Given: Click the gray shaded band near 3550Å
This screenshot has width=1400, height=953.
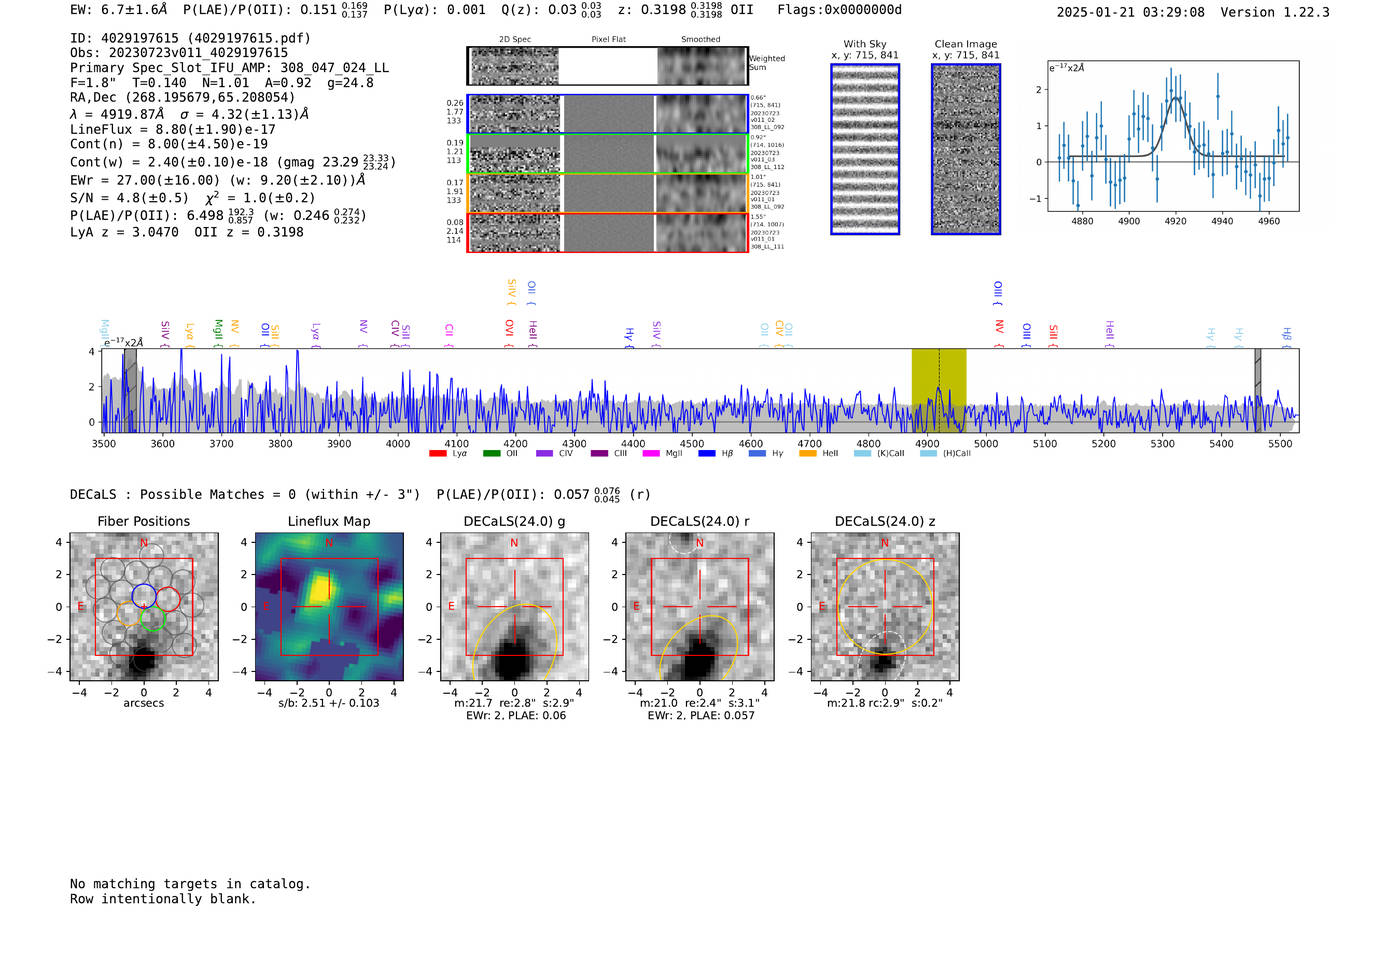Looking at the screenshot, I should coord(130,390).
